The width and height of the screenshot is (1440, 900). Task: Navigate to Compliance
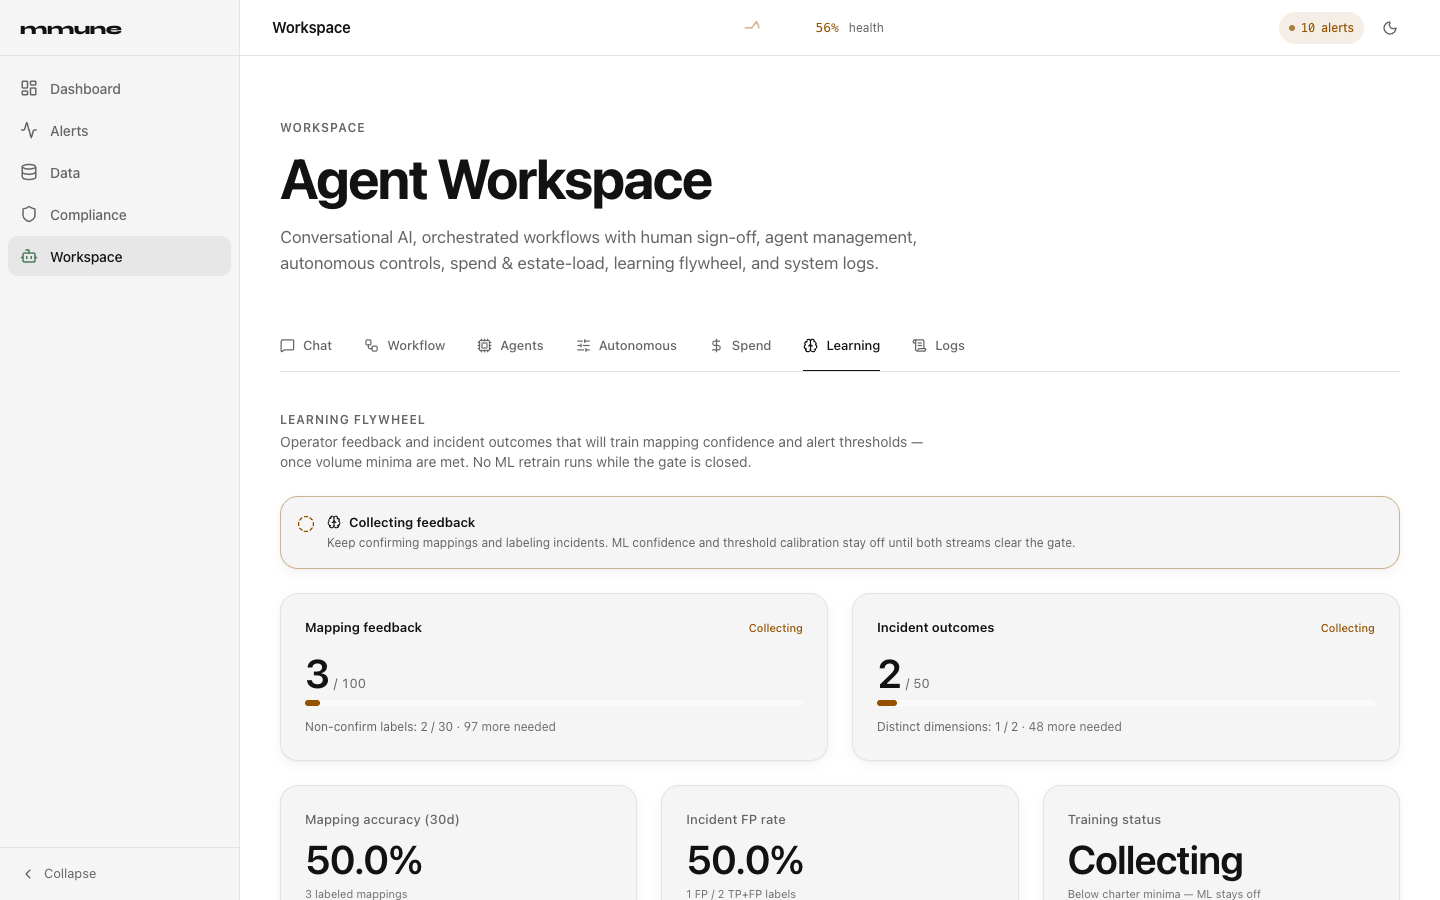pyautogui.click(x=119, y=214)
